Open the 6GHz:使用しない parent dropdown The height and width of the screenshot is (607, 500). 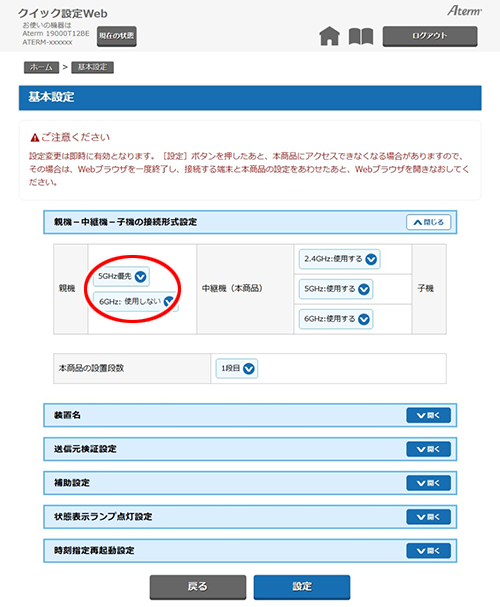coord(135,302)
